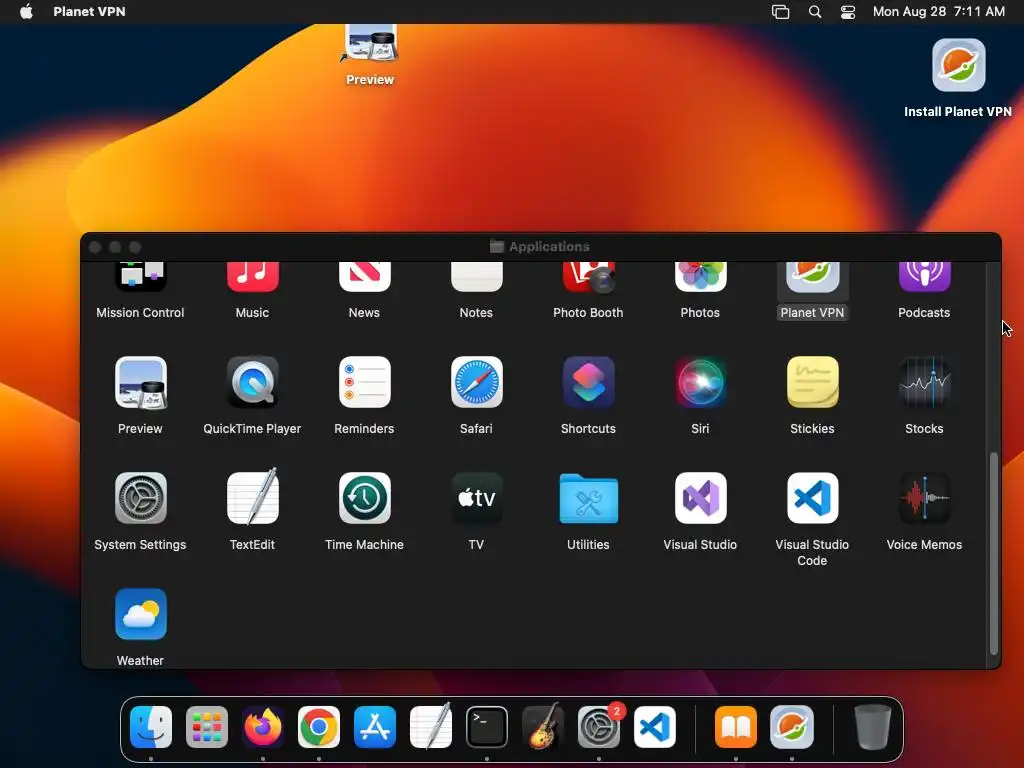Screen dimensions: 1024x768
Task: Open the Trash in the Dock
Action: pos(872,726)
